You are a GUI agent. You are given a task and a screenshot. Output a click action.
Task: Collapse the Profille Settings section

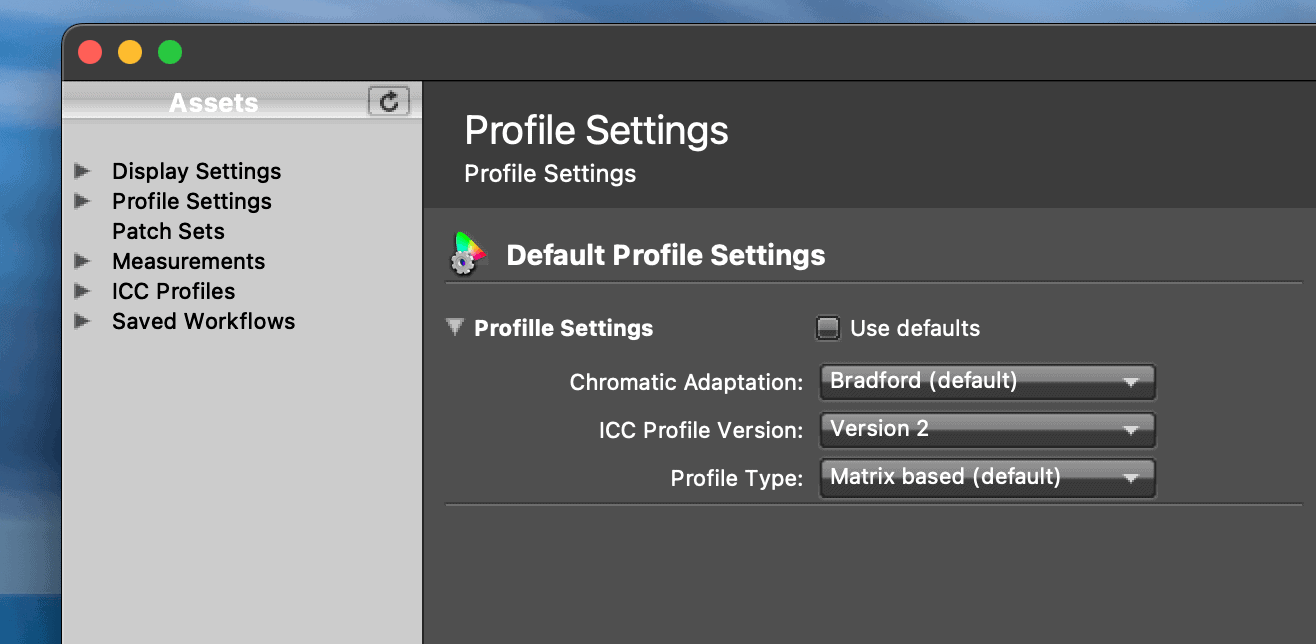click(455, 327)
